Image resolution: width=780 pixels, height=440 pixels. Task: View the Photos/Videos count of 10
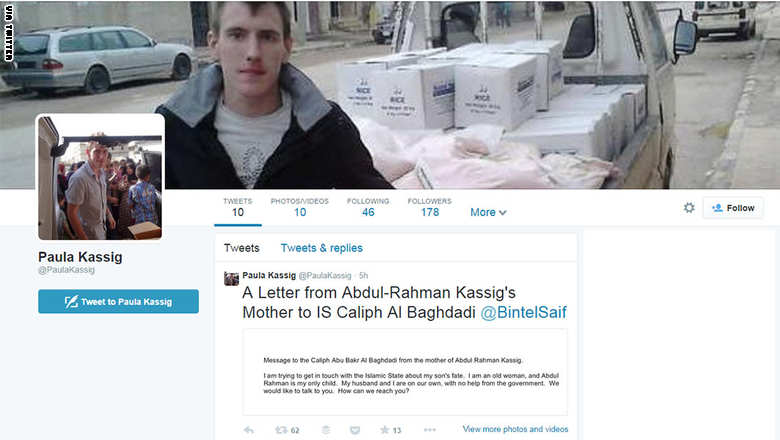click(300, 207)
